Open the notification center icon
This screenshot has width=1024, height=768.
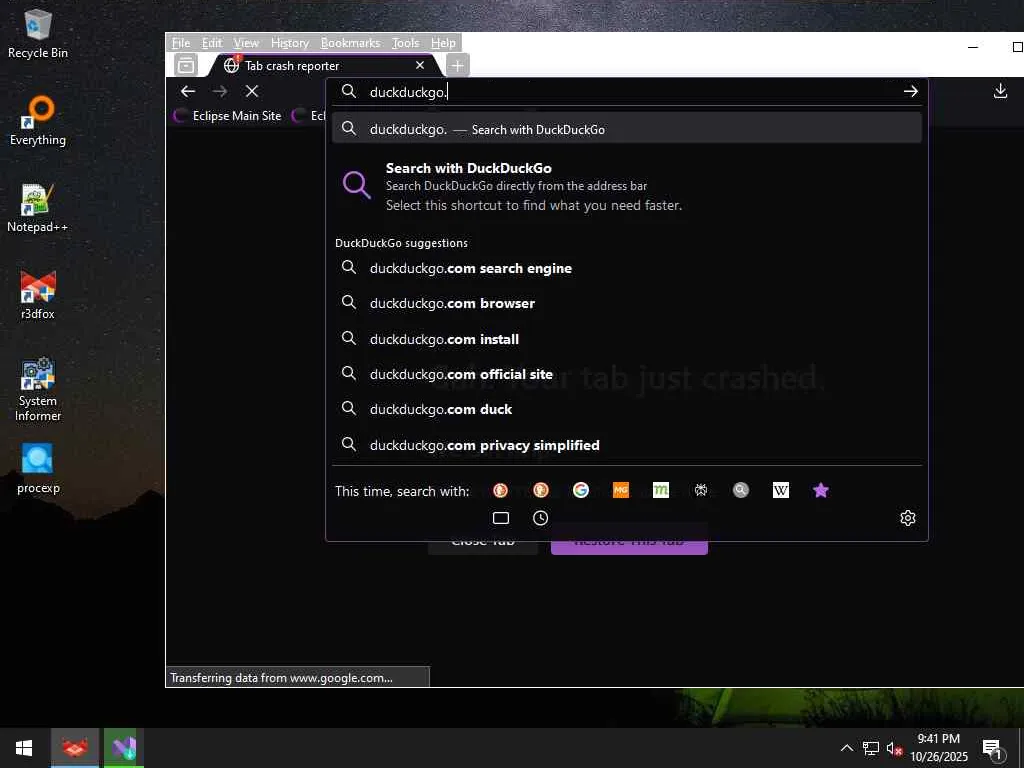pos(992,749)
